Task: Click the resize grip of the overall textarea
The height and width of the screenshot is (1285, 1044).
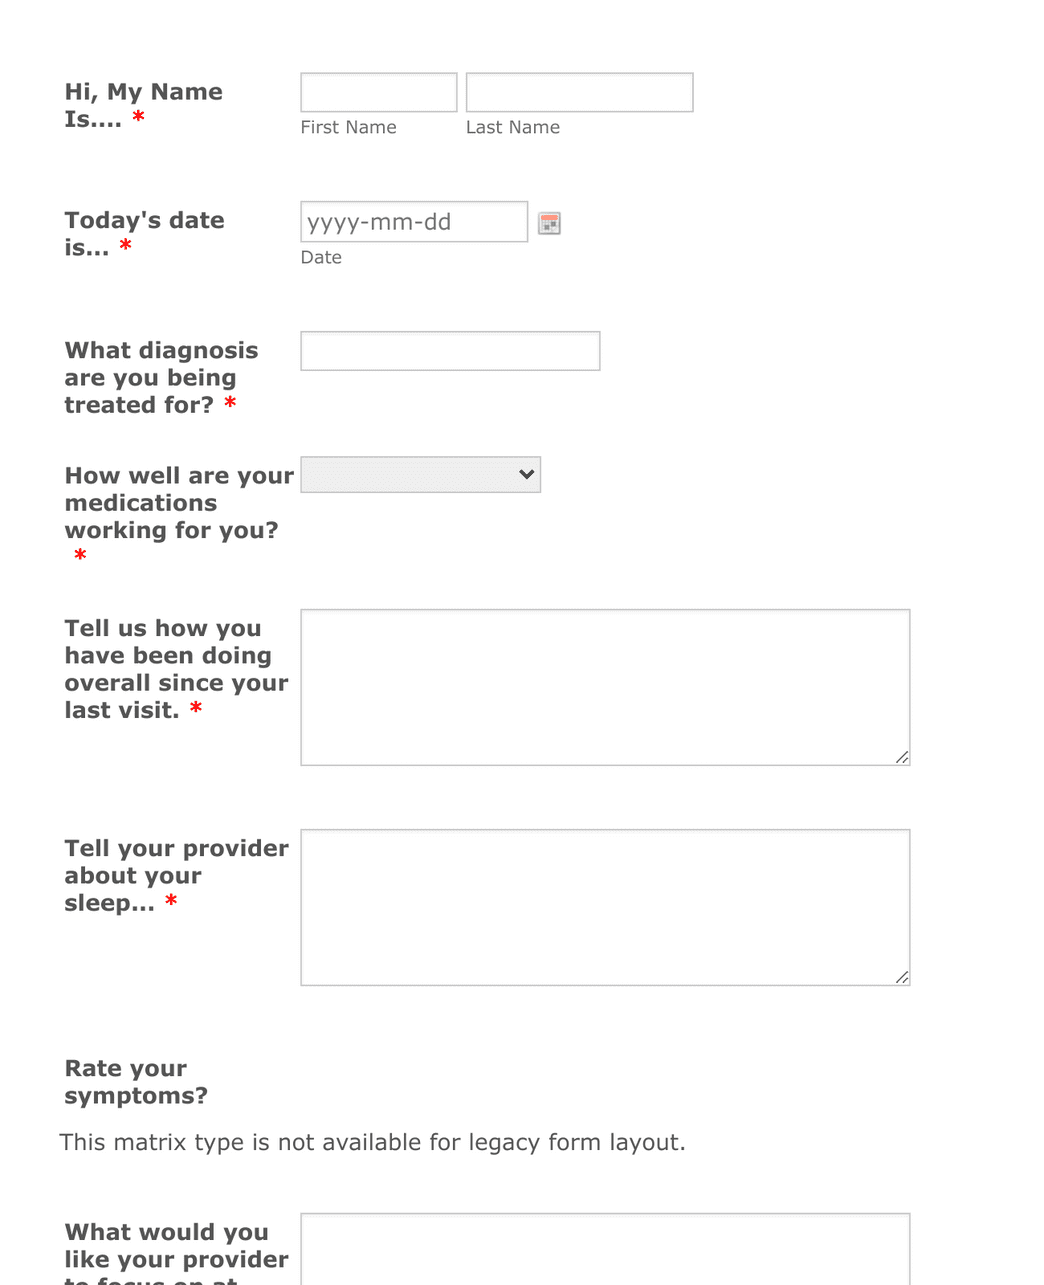Action: 903,757
